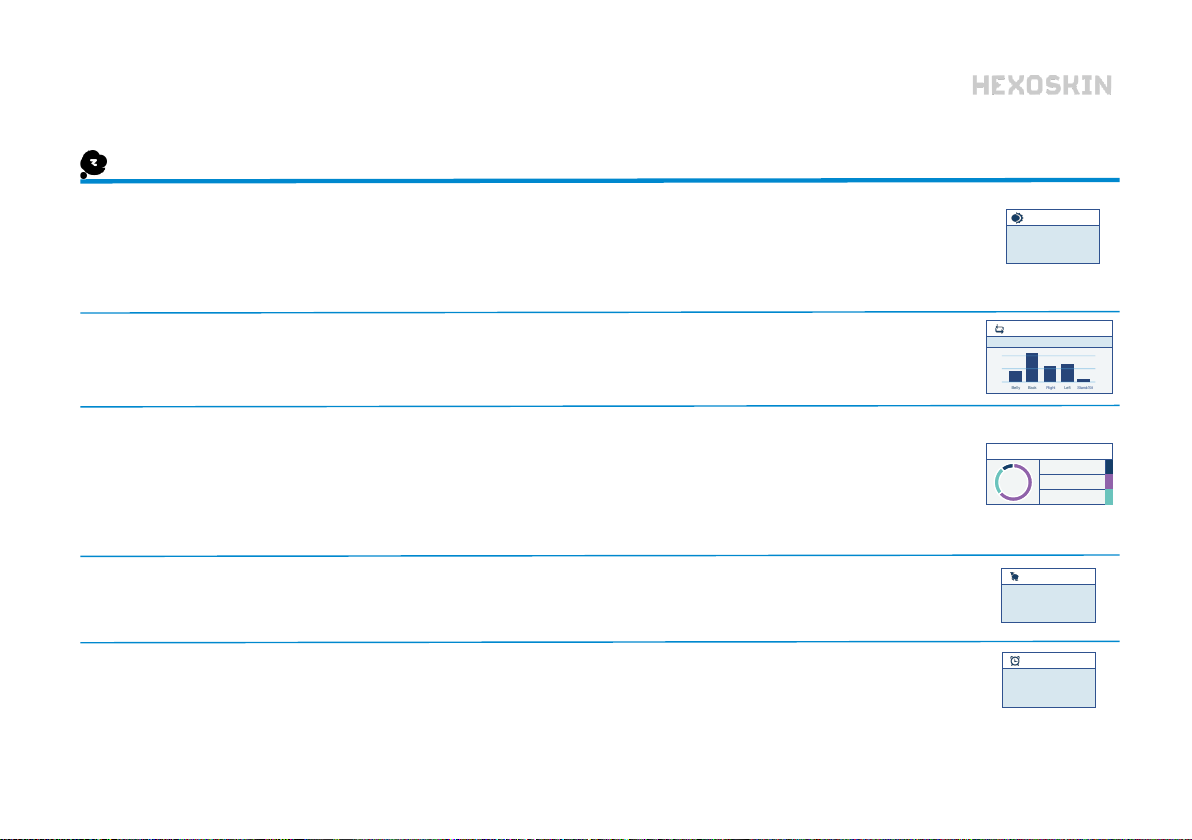Click the sheep icon
Image resolution: width=1192 pixels, height=840 pixels.
(x=1014, y=576)
